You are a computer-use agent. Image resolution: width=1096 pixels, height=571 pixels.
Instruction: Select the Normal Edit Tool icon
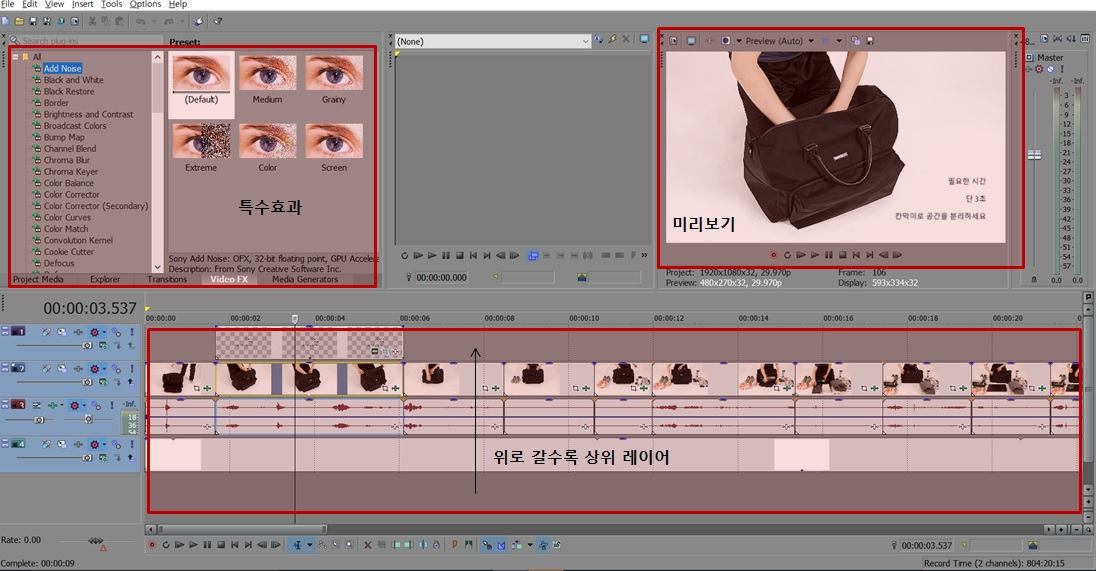coord(297,545)
